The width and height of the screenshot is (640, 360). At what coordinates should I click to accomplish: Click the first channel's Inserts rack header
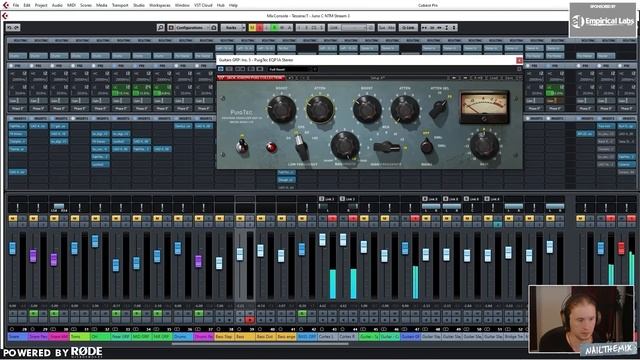tap(18, 118)
